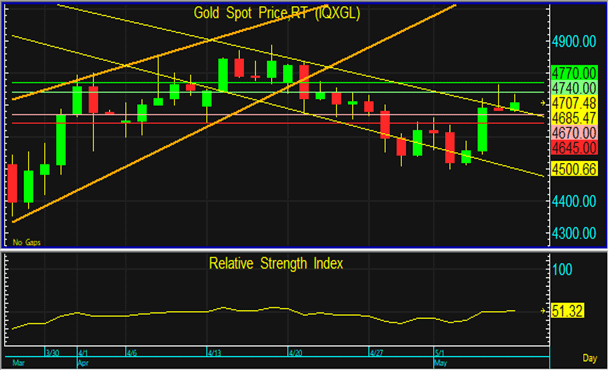Select the 3/30 date marker on timeline
609x371 pixels.
click(x=52, y=353)
